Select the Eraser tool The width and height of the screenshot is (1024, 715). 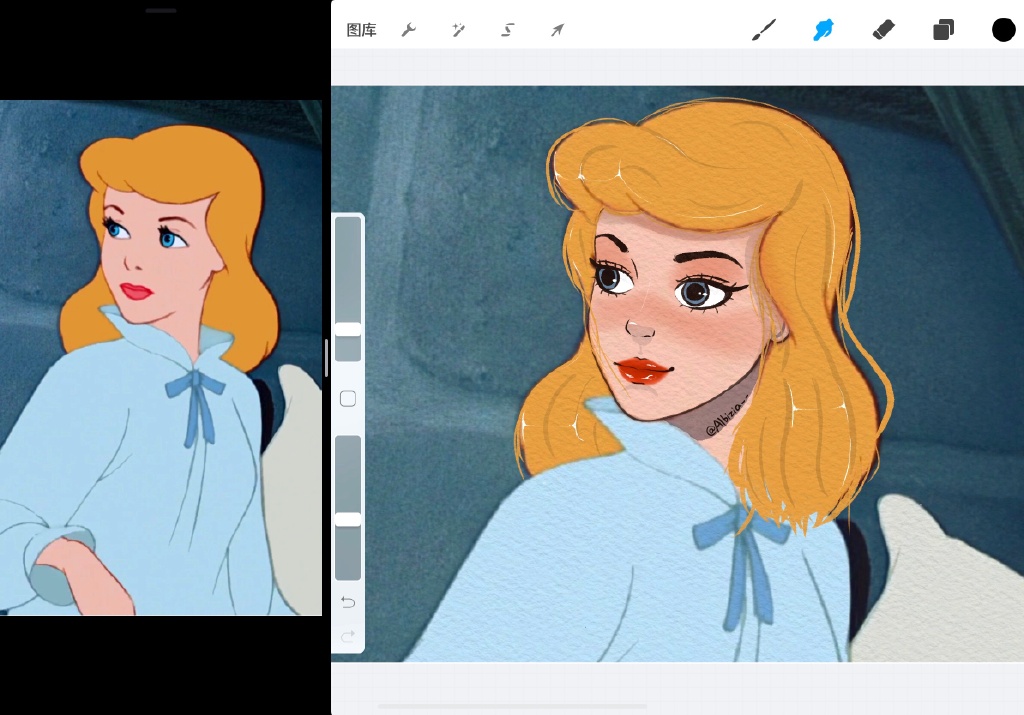883,30
